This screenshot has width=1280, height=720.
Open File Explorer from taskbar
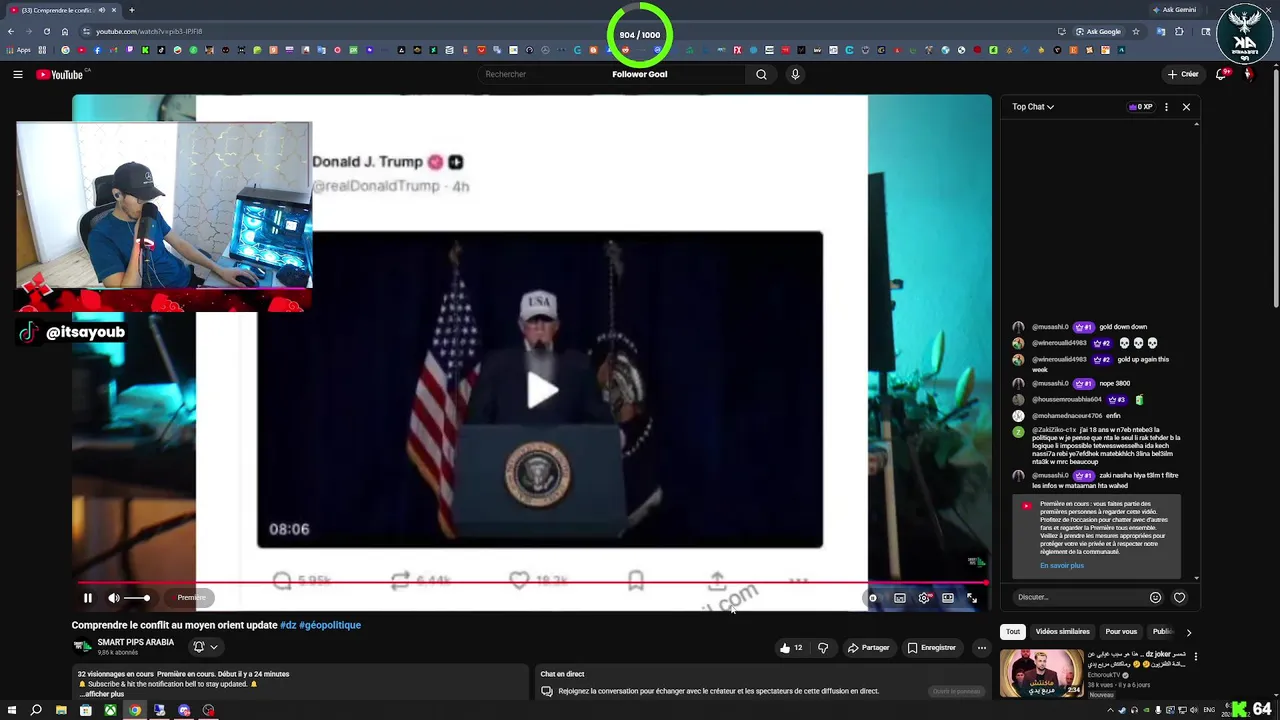pyautogui.click(x=61, y=710)
